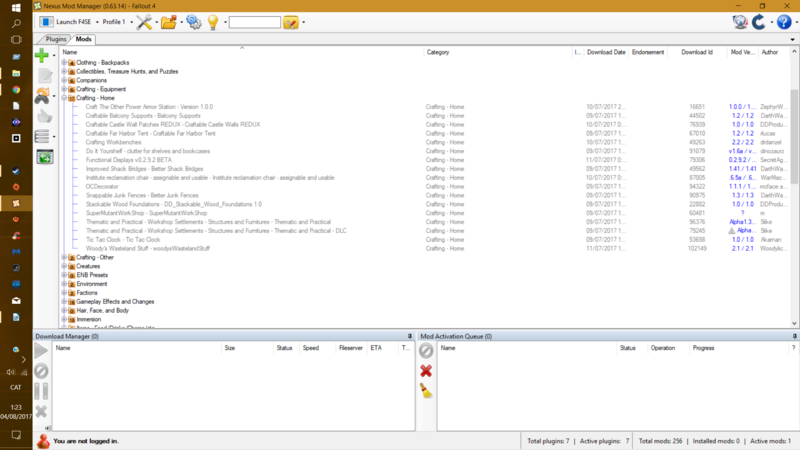Focus the toolbar search text field
This screenshot has height=450, width=800.
tap(255, 22)
